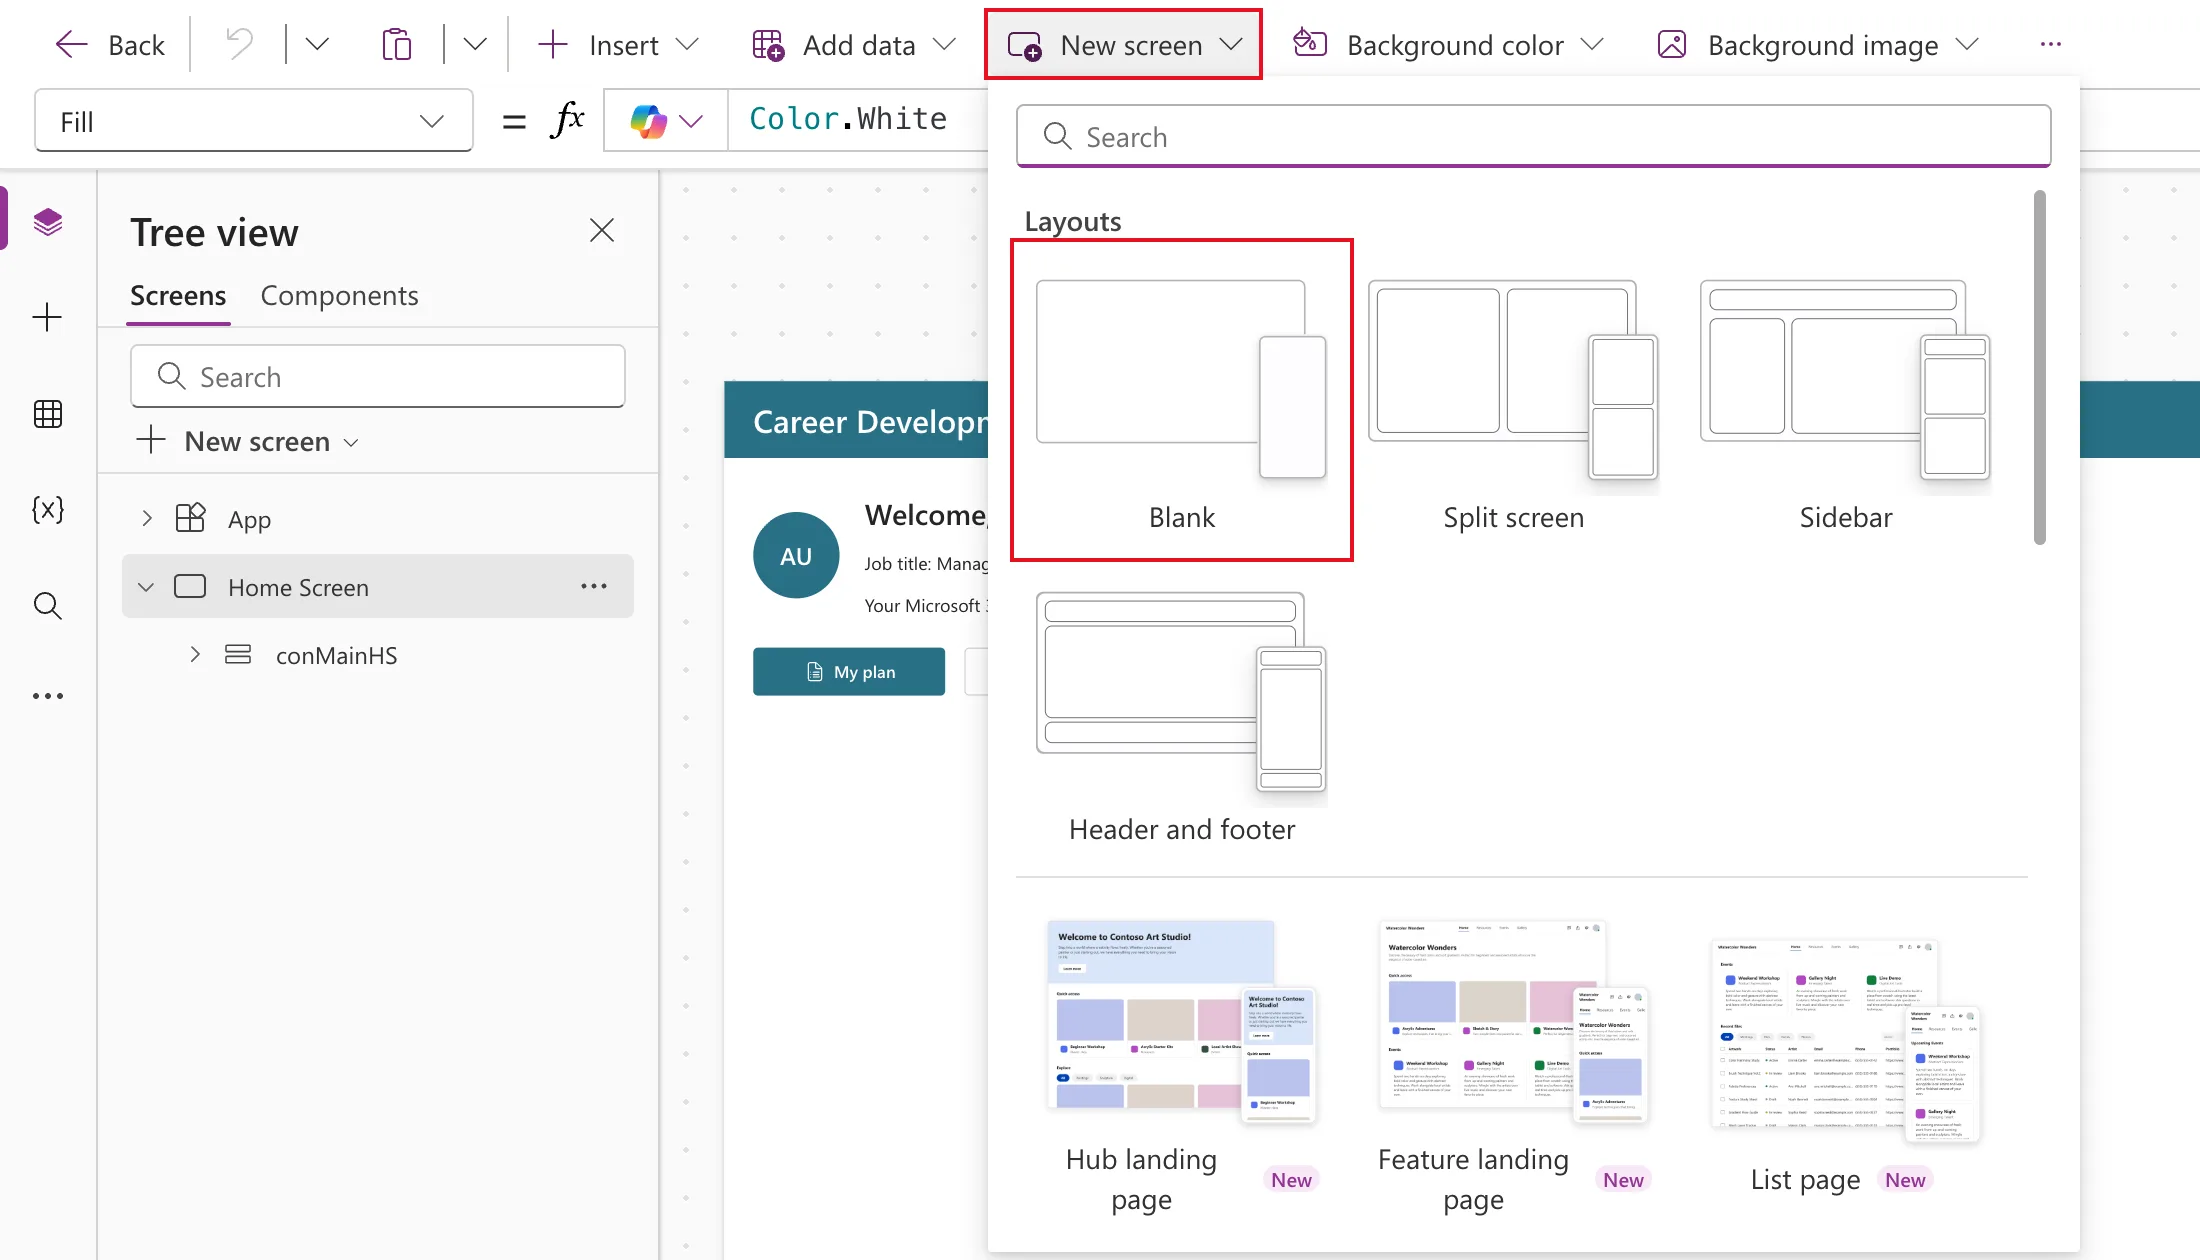Click the Search magnifier icon in sidebar

coord(48,606)
